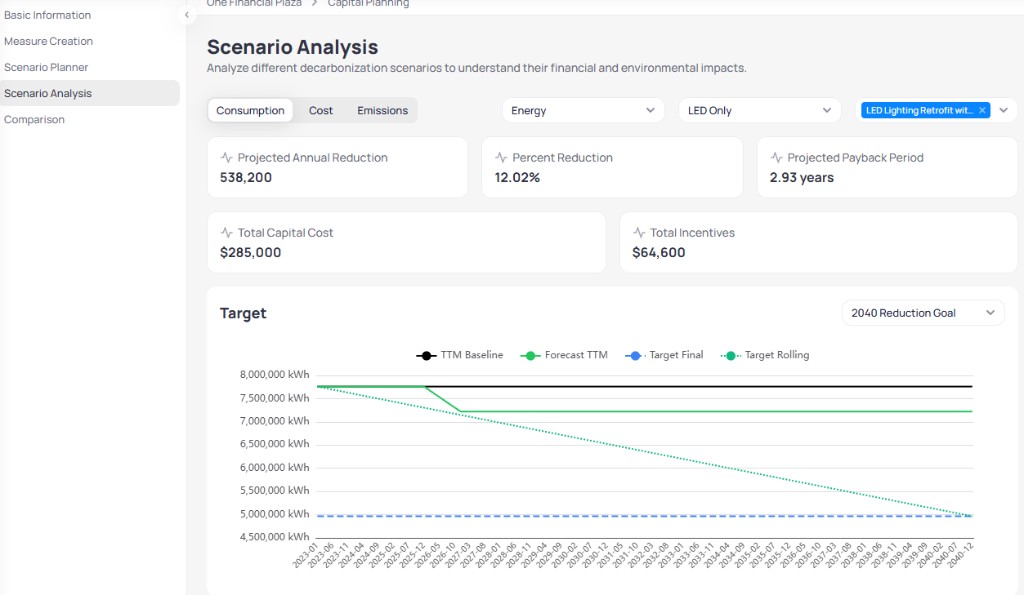Click the pulse icon beside Projected Annual Reduction
The height and width of the screenshot is (595, 1024).
[x=227, y=157]
